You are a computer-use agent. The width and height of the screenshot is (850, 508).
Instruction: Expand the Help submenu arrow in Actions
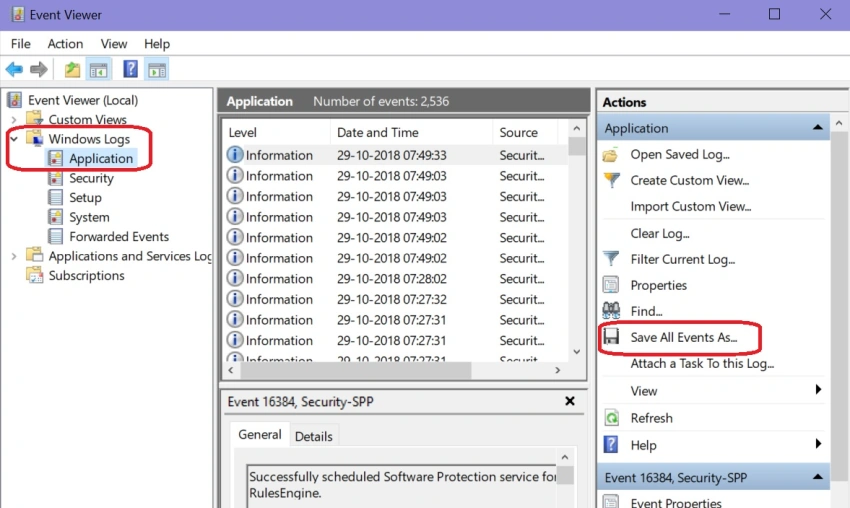tap(818, 444)
